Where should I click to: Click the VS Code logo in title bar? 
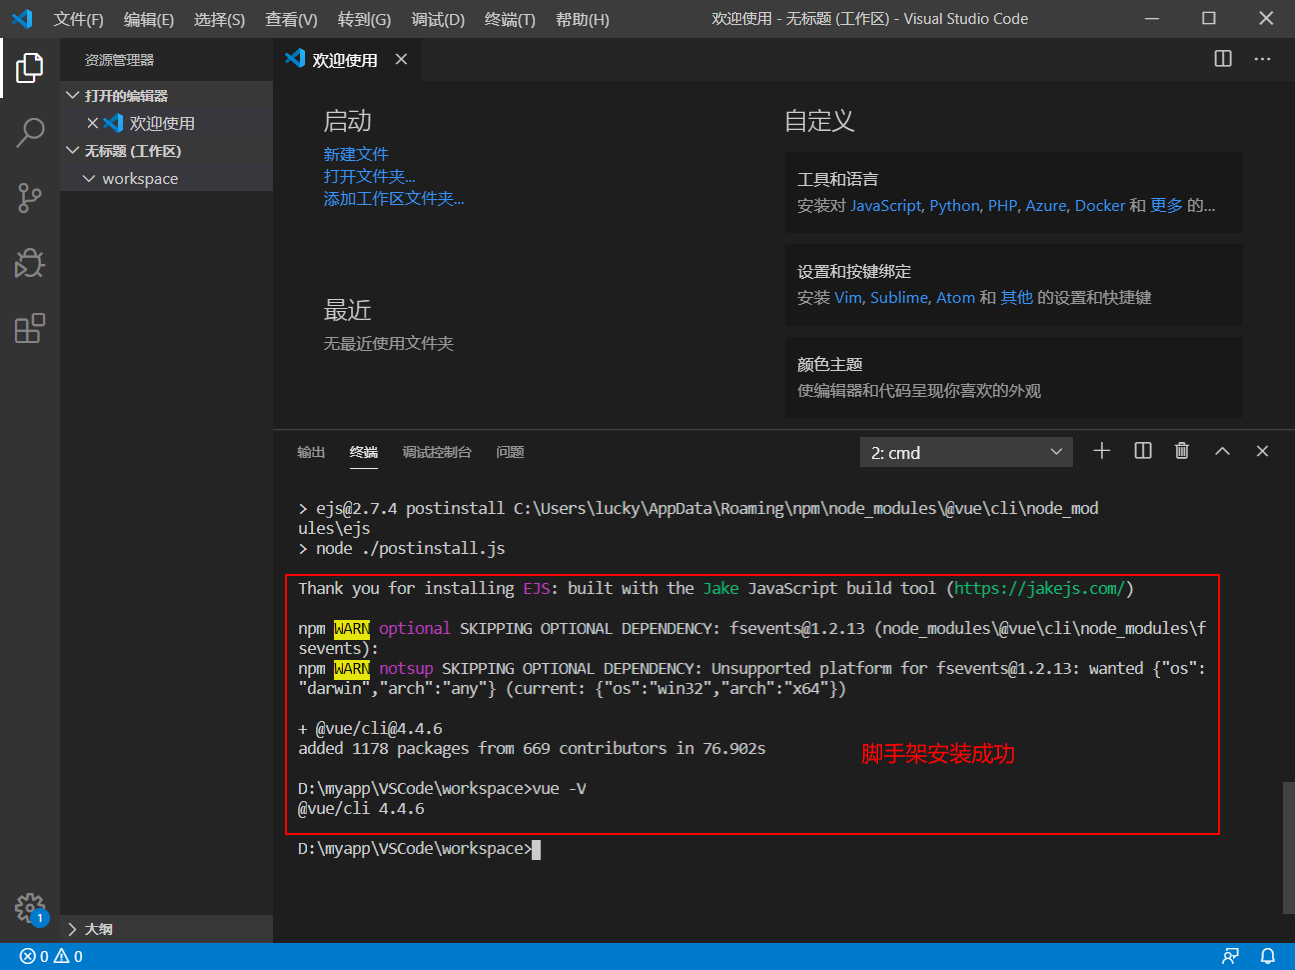point(22,19)
